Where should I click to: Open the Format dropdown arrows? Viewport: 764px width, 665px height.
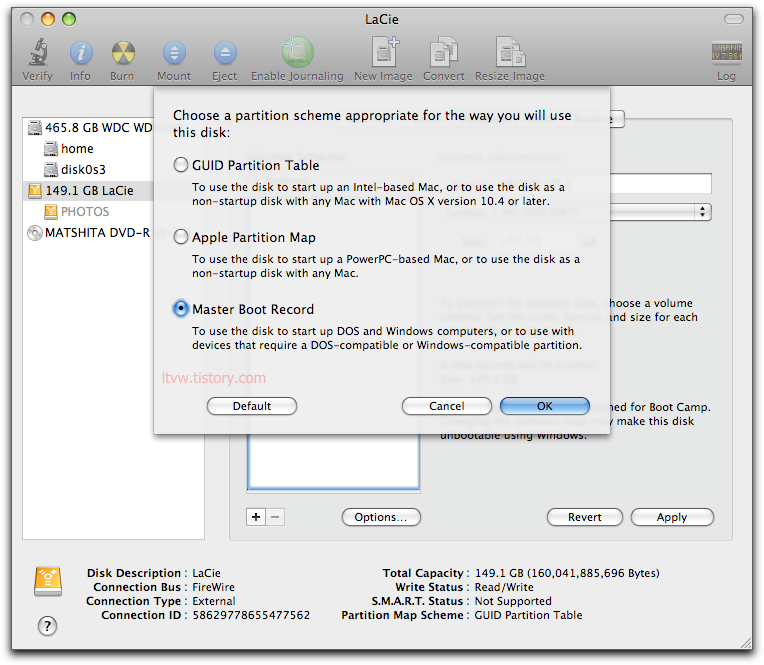pos(702,211)
